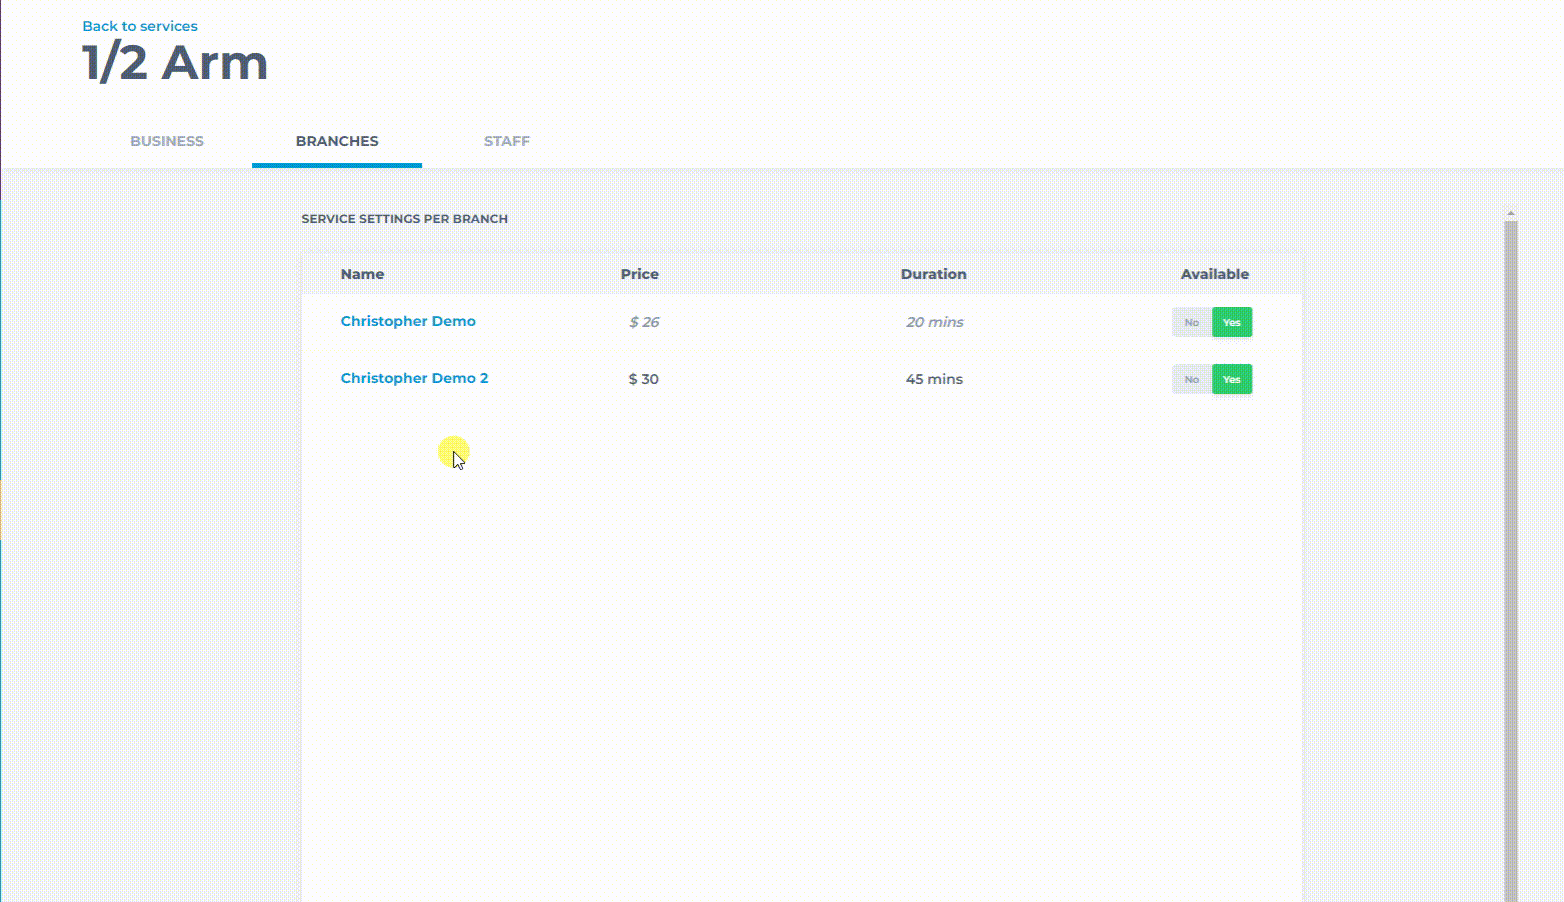Set Christopher Demo availability to No
This screenshot has height=902, width=1564.
tap(1191, 322)
